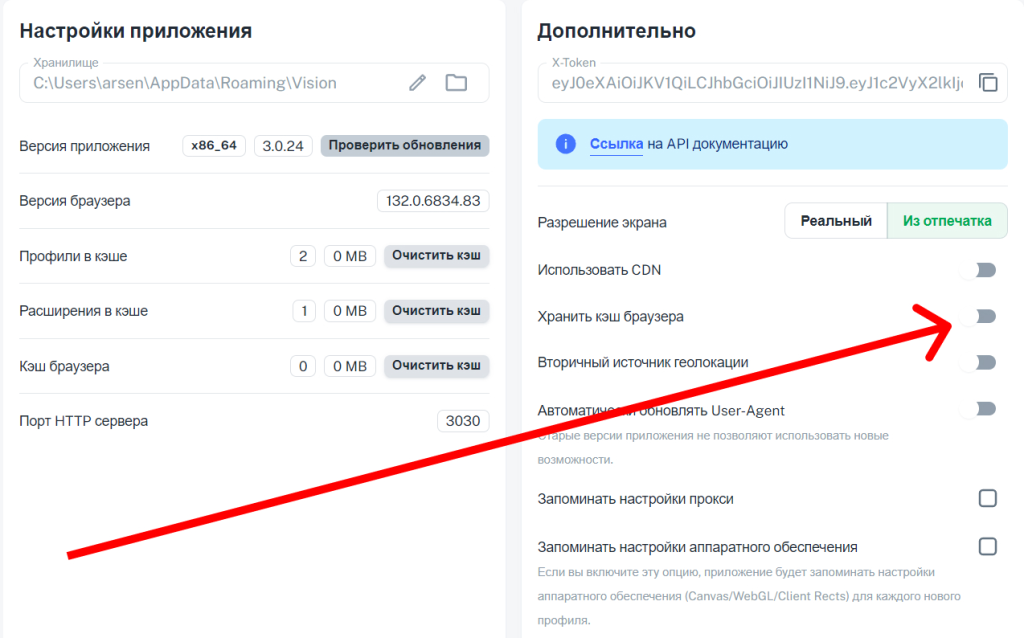Viewport: 1024px width, 638px height.
Task: Clear cache for Кэш браузера row
Action: click(436, 366)
